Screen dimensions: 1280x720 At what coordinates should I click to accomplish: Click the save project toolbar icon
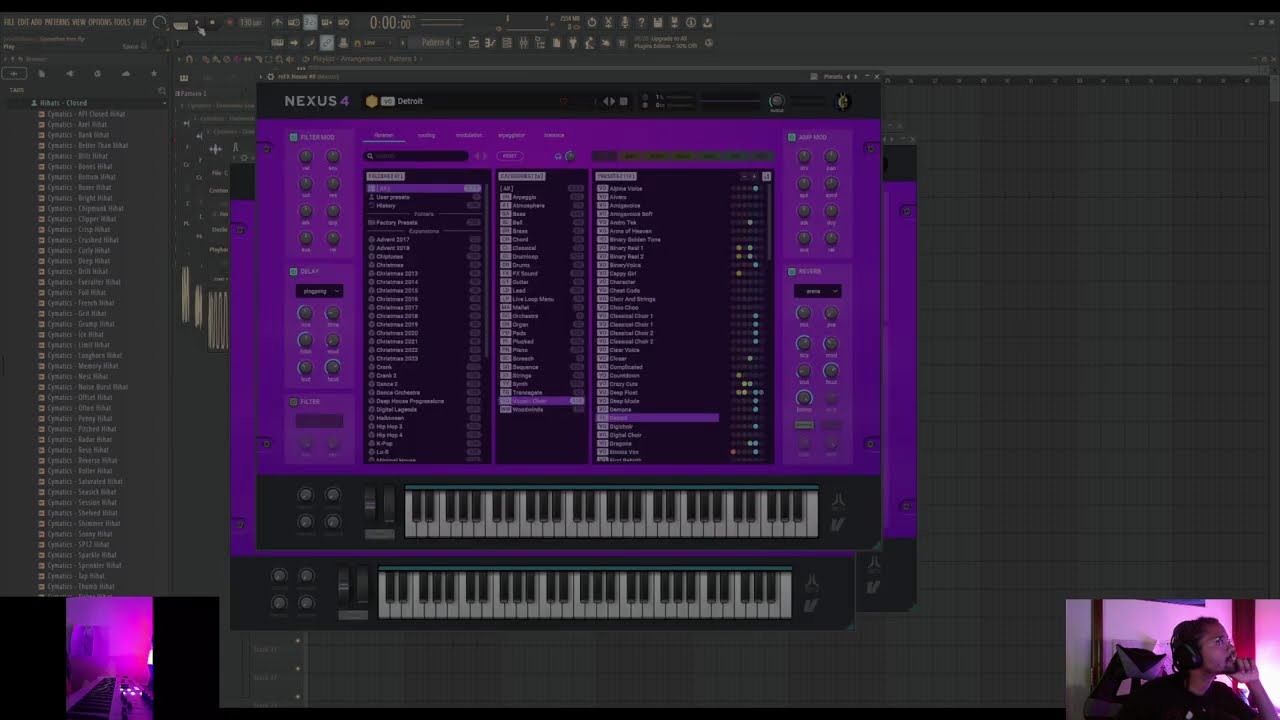click(x=657, y=22)
